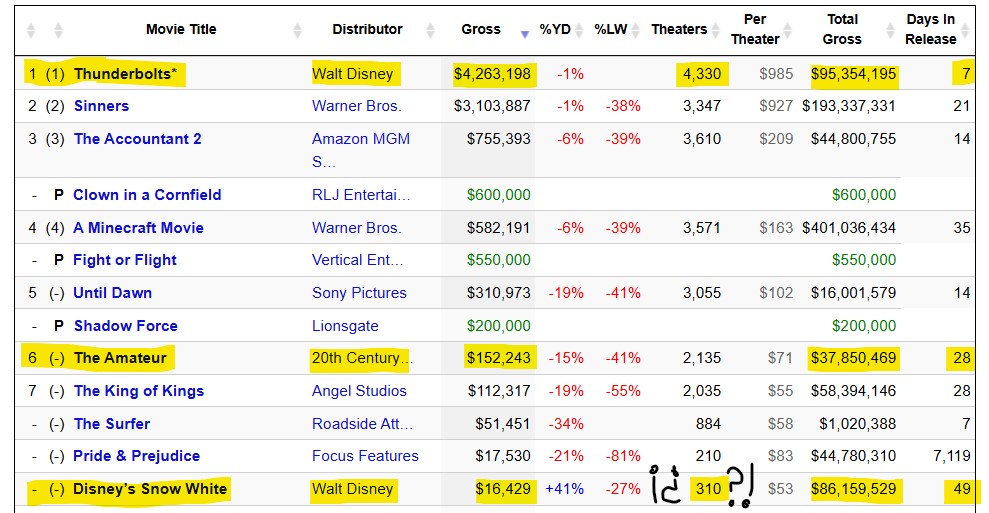The height and width of the screenshot is (513, 989).
Task: Open Angel Studios distributor link
Action: (359, 391)
